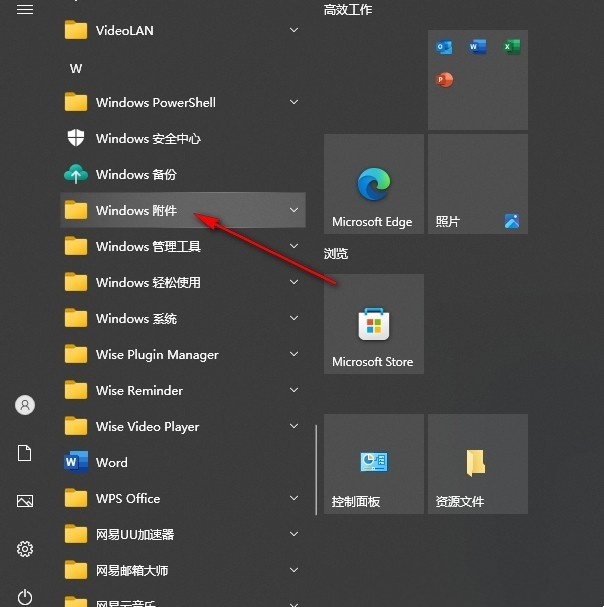
Task: Select the Windows 轻松使用 folder entry
Action: pyautogui.click(x=183, y=282)
